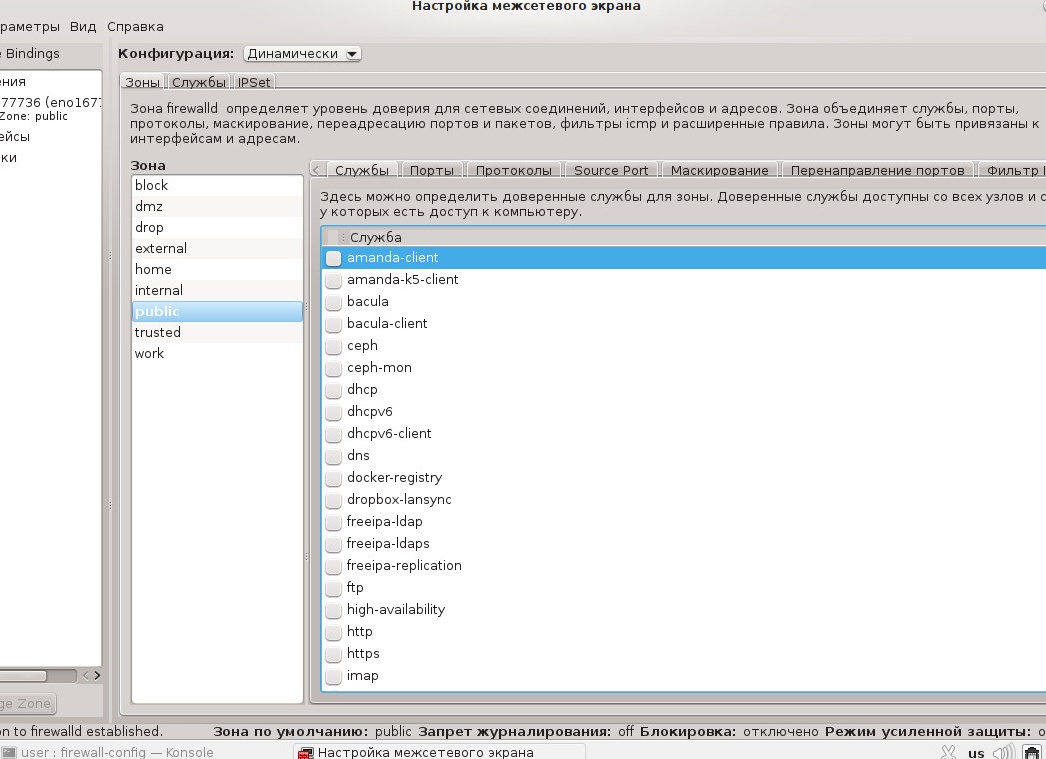
Task: Switch to the Source Port tab
Action: 611,170
